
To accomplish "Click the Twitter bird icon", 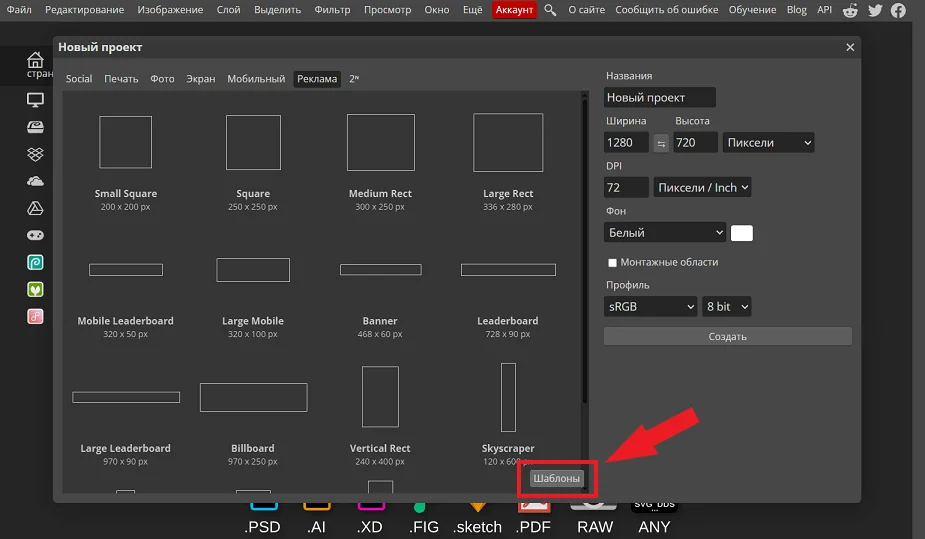I will (x=875, y=10).
